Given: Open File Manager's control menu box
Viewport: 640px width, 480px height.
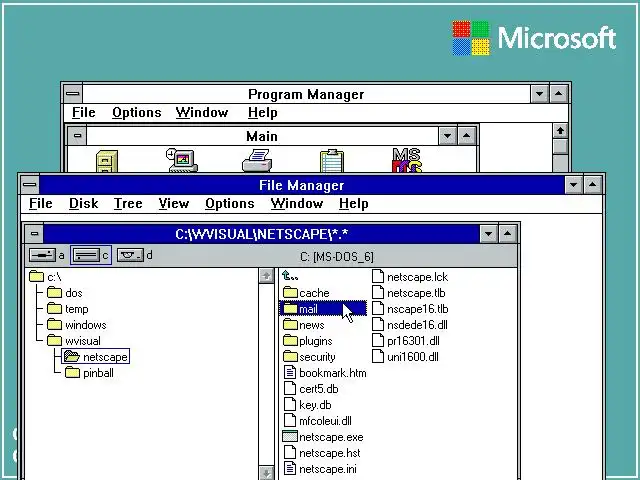Looking at the screenshot, I should (x=30, y=184).
